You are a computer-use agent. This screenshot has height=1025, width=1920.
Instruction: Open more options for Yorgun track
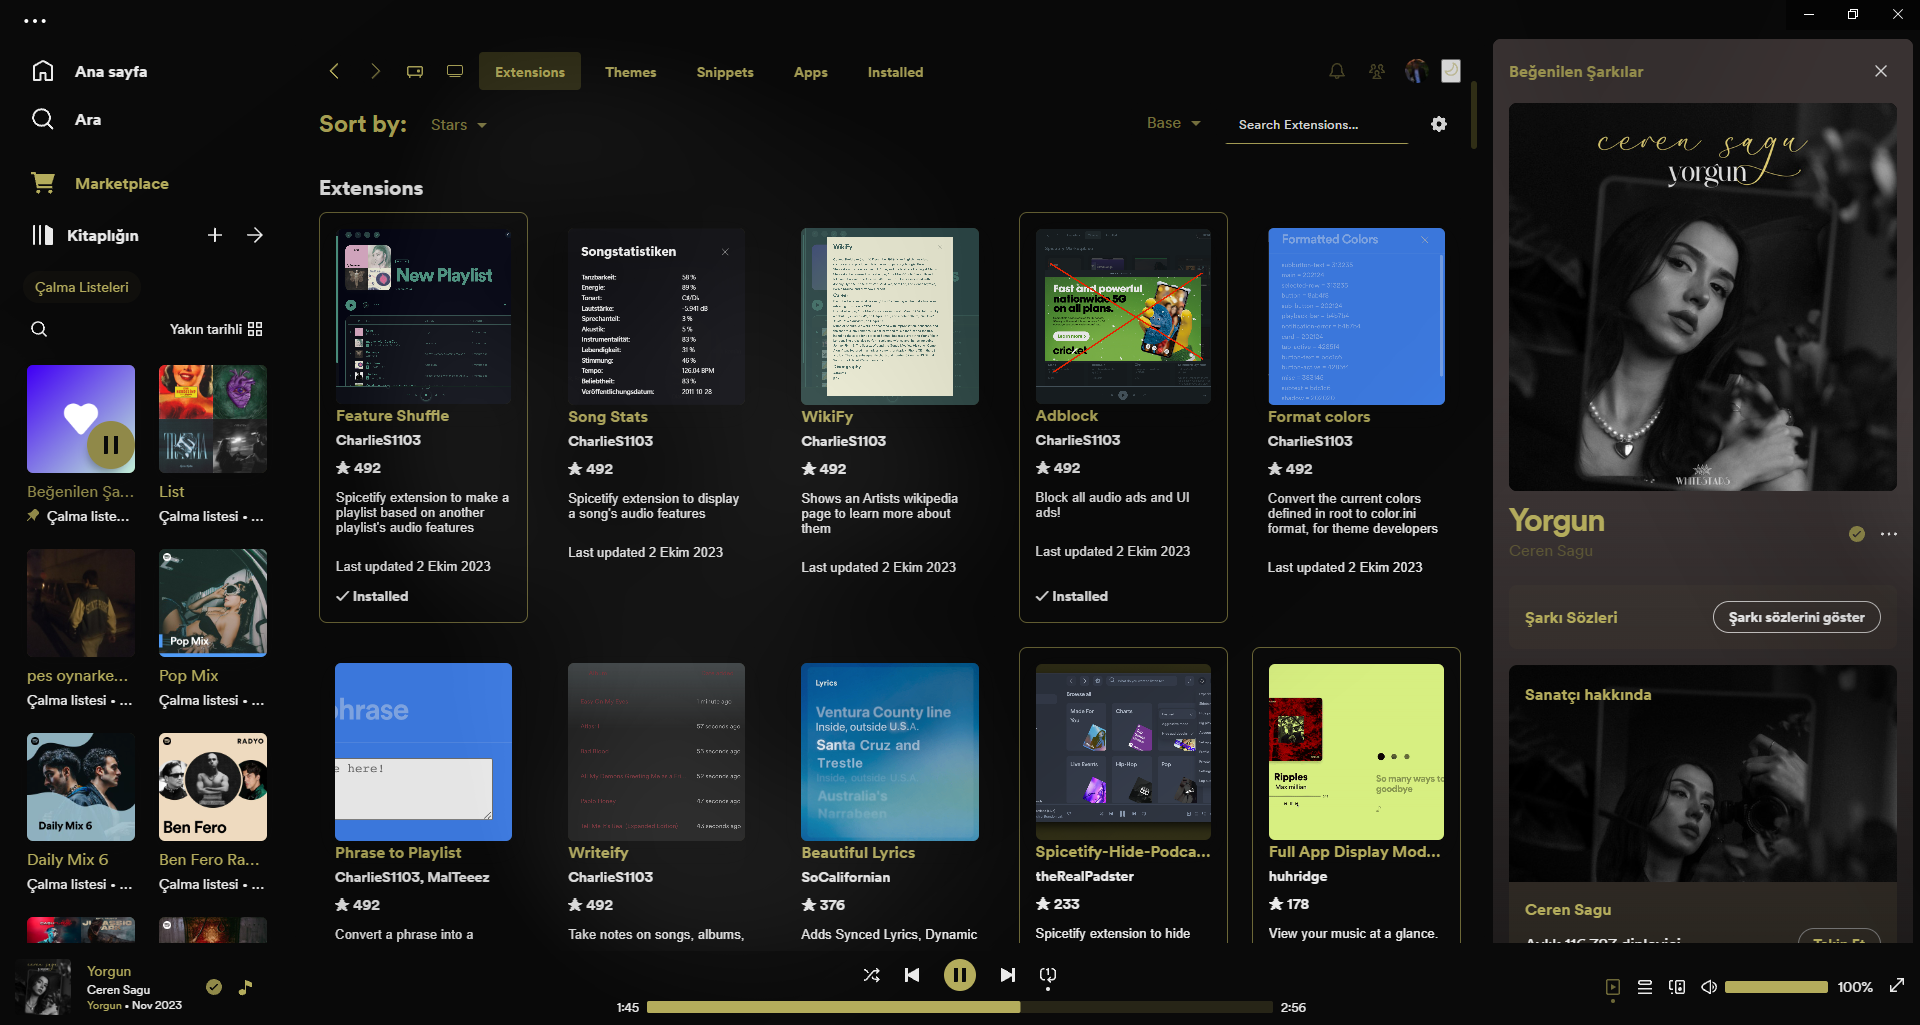coord(1889,534)
